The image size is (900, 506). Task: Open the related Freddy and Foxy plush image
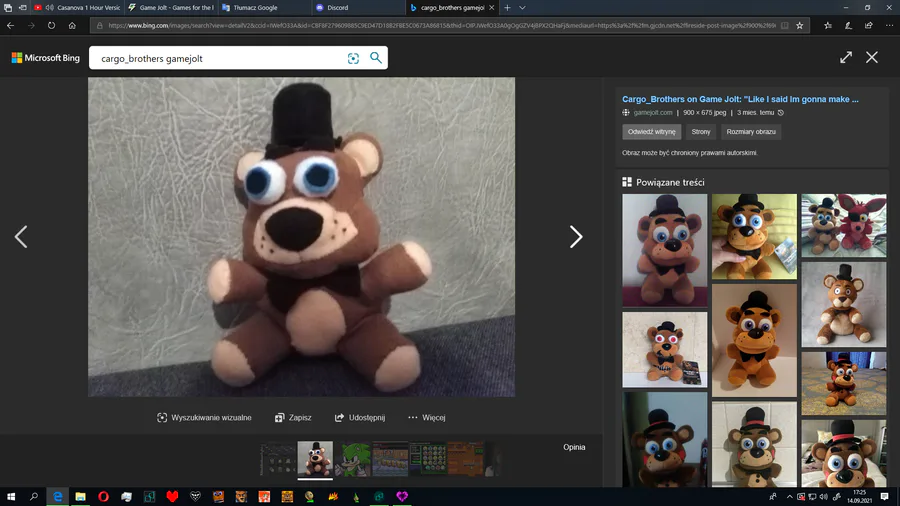[x=844, y=225]
